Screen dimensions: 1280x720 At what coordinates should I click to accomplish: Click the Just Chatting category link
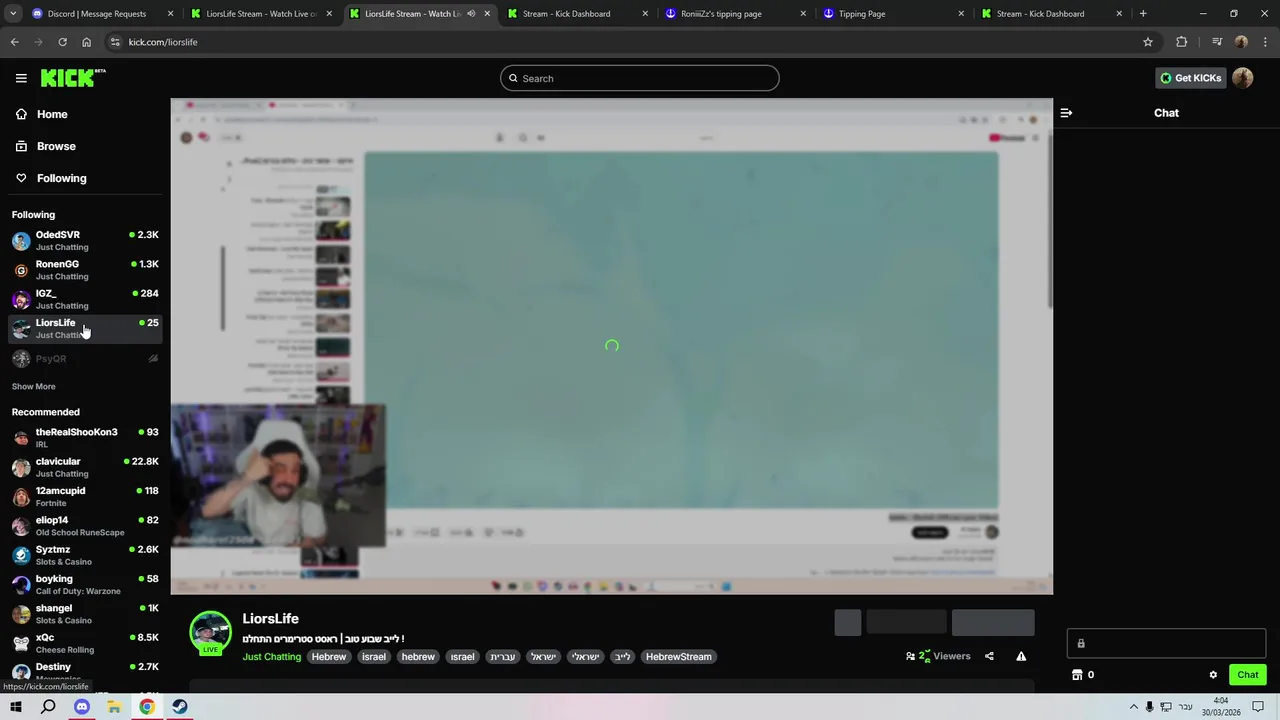[x=271, y=657]
